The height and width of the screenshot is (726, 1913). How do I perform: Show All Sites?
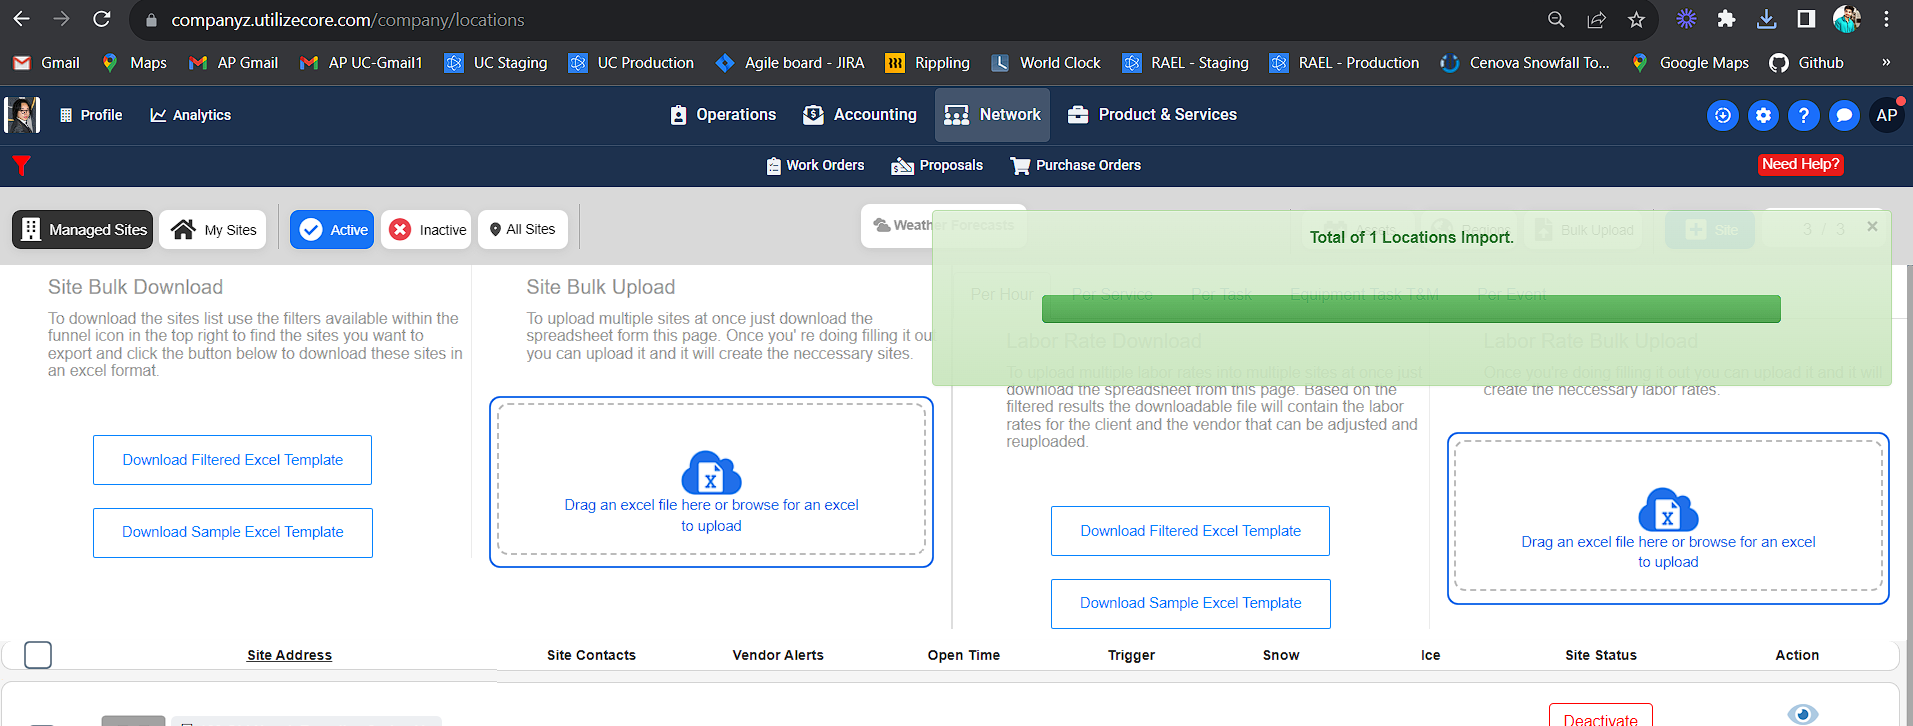click(523, 229)
